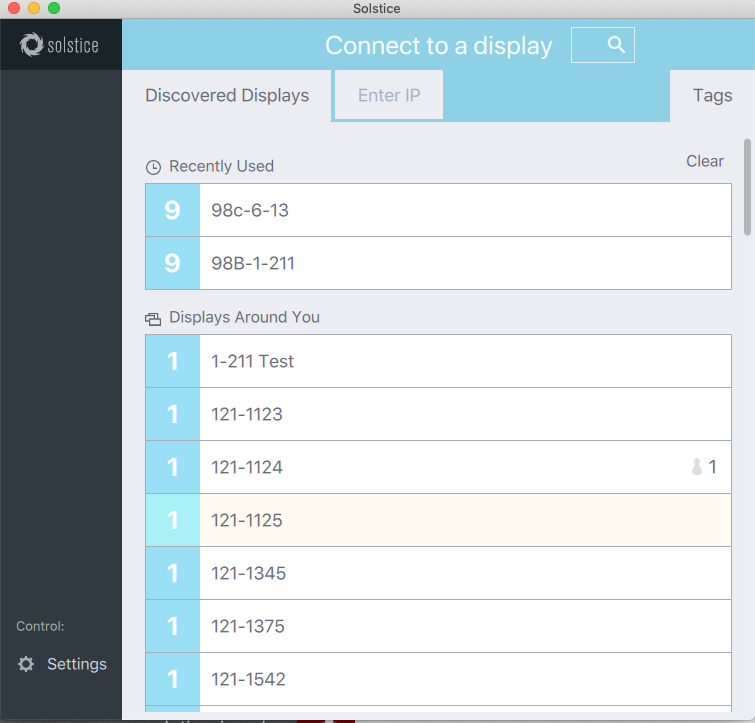The height and width of the screenshot is (723, 755).
Task: Open the Settings label in sidebar
Action: [77, 664]
